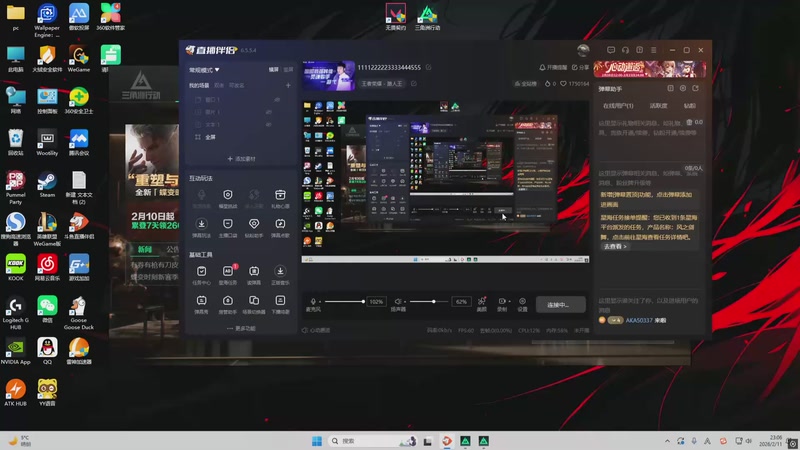
Task: Click user AKA50337 in the chat
Action: 639,320
